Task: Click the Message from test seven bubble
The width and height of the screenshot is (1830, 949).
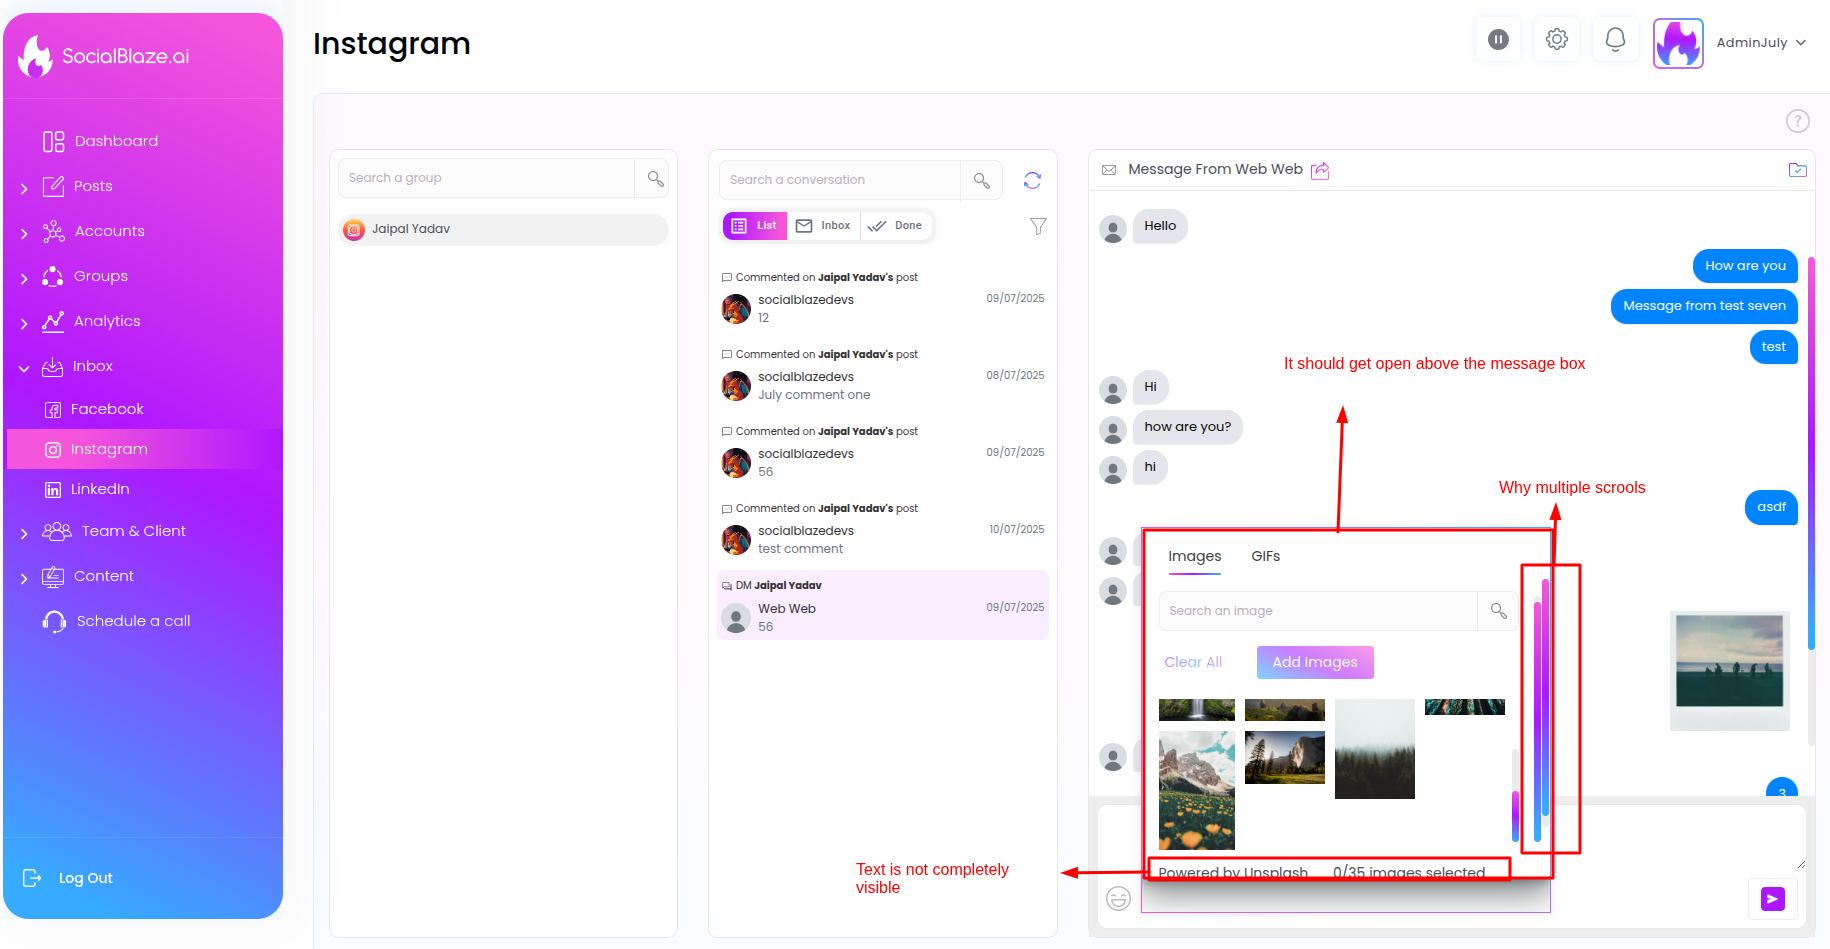Action: (x=1704, y=306)
